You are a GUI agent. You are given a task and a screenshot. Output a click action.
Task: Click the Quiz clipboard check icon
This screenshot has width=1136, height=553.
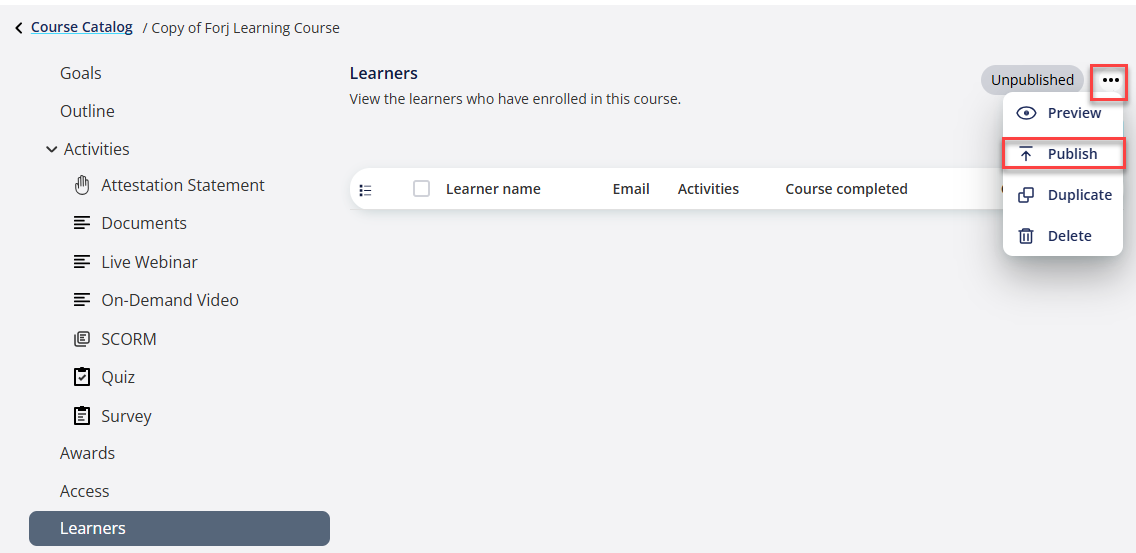pyautogui.click(x=82, y=377)
